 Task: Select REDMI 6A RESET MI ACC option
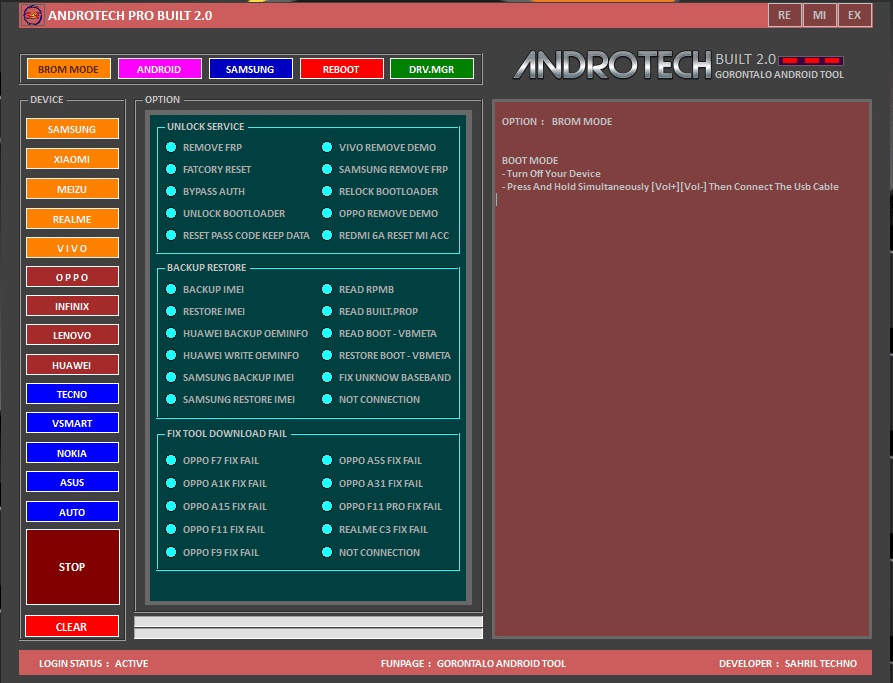386,235
